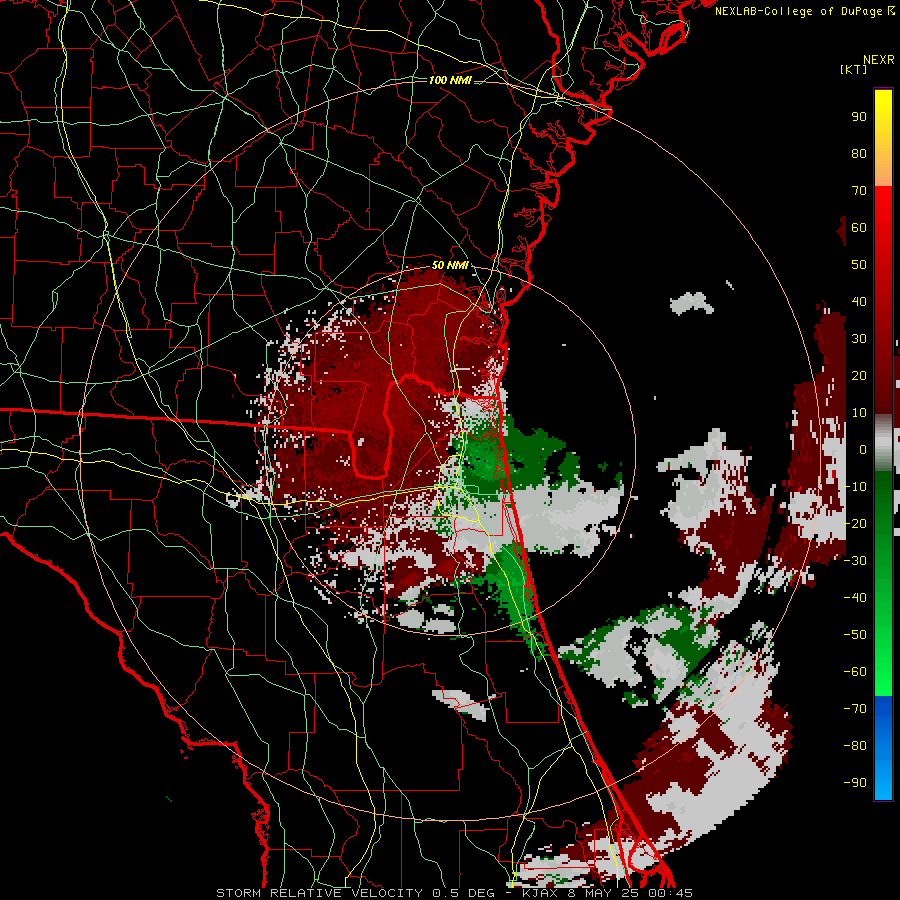Click the gray zero segment of the color bar
The height and width of the screenshot is (900, 900).
tap(883, 443)
